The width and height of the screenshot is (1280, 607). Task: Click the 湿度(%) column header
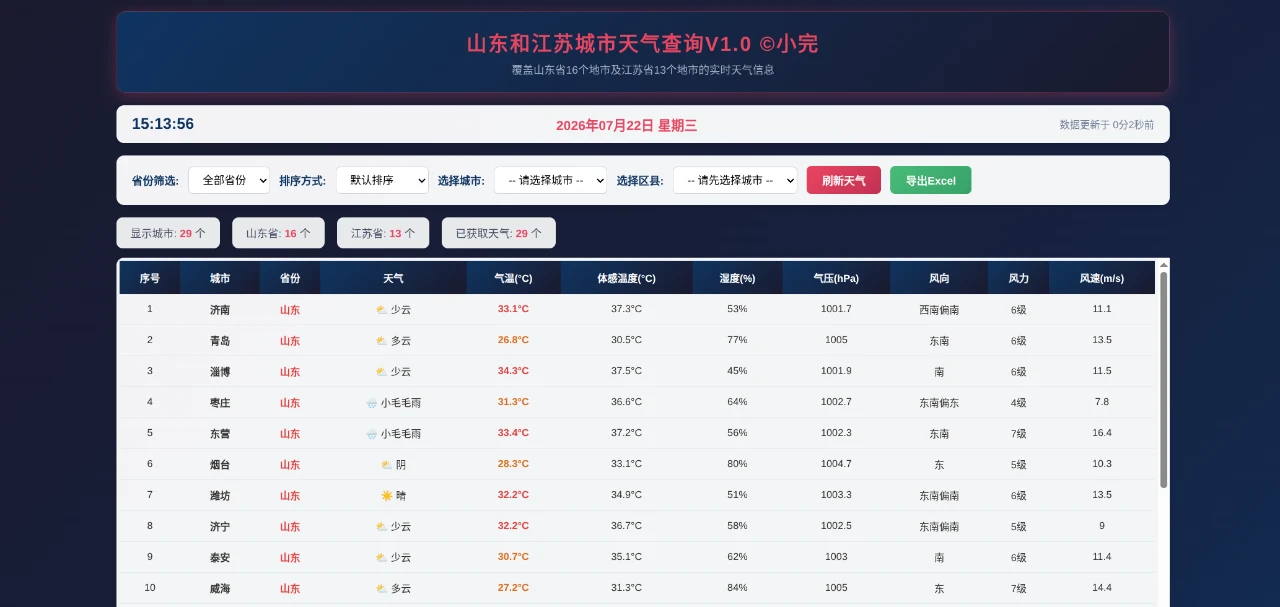click(737, 278)
